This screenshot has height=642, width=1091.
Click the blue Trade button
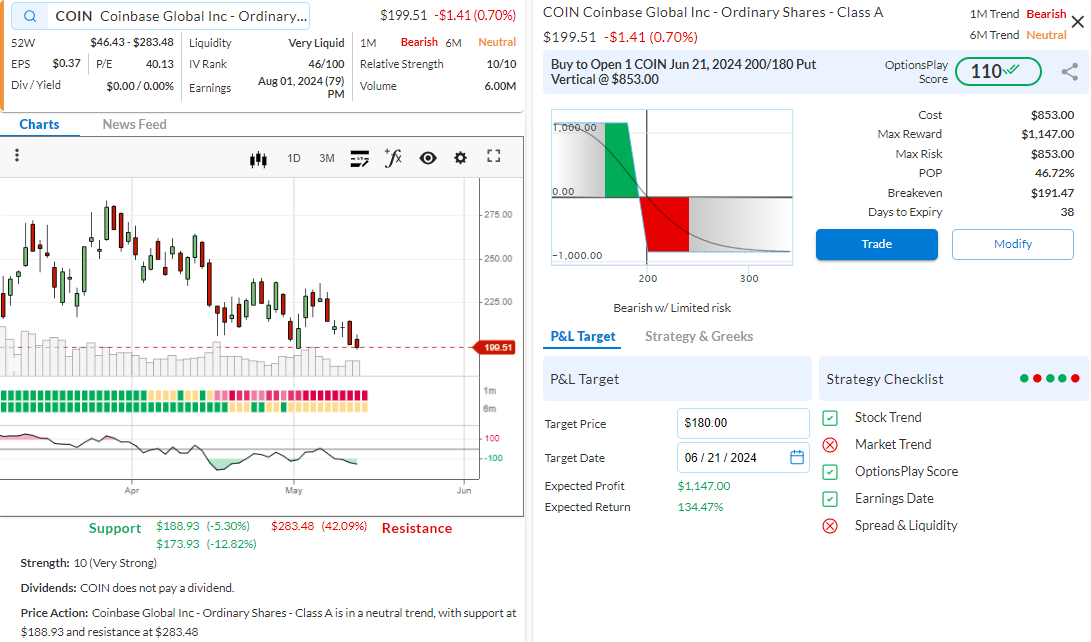point(877,244)
